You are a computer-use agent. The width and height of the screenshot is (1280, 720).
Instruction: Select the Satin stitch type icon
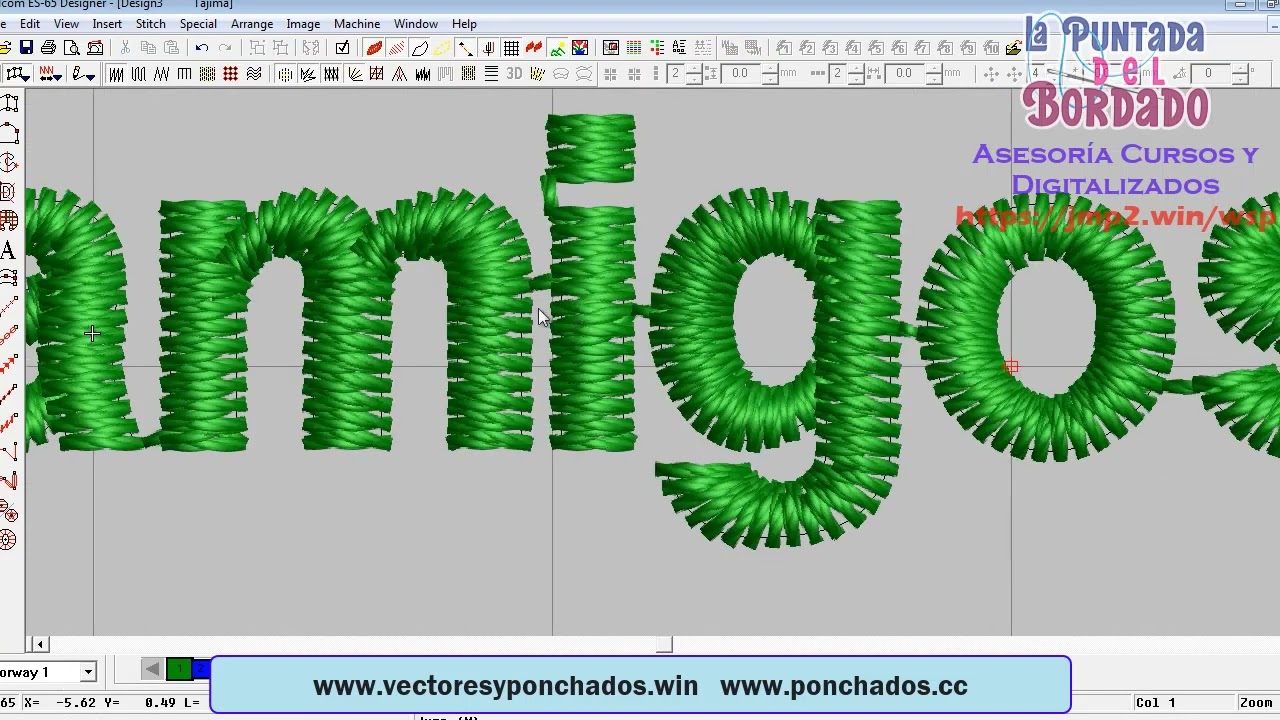point(116,74)
